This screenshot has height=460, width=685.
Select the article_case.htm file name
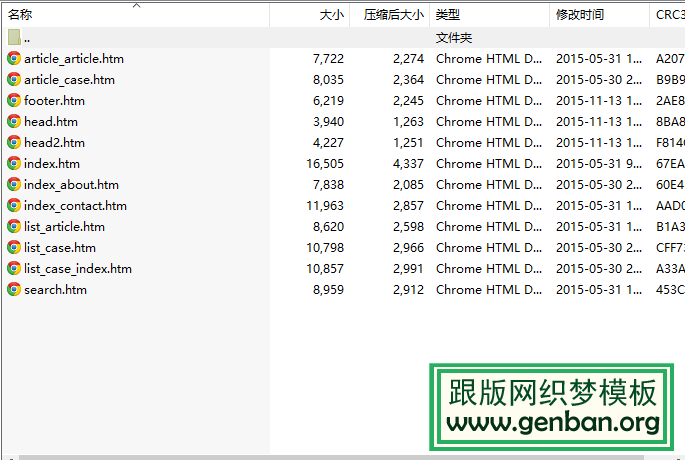click(x=69, y=80)
